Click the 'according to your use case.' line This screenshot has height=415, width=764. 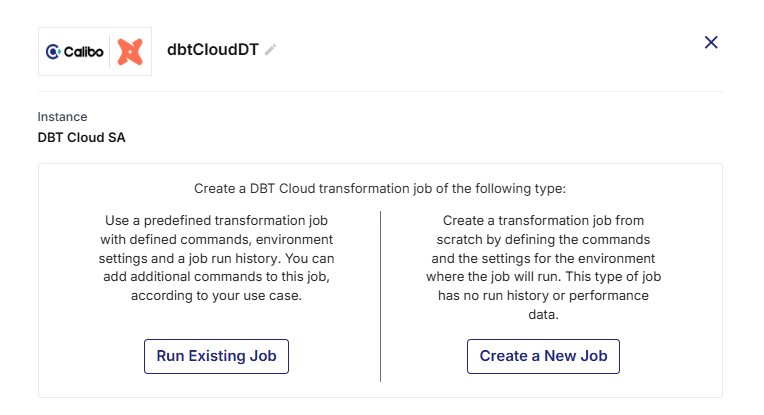pos(216,296)
